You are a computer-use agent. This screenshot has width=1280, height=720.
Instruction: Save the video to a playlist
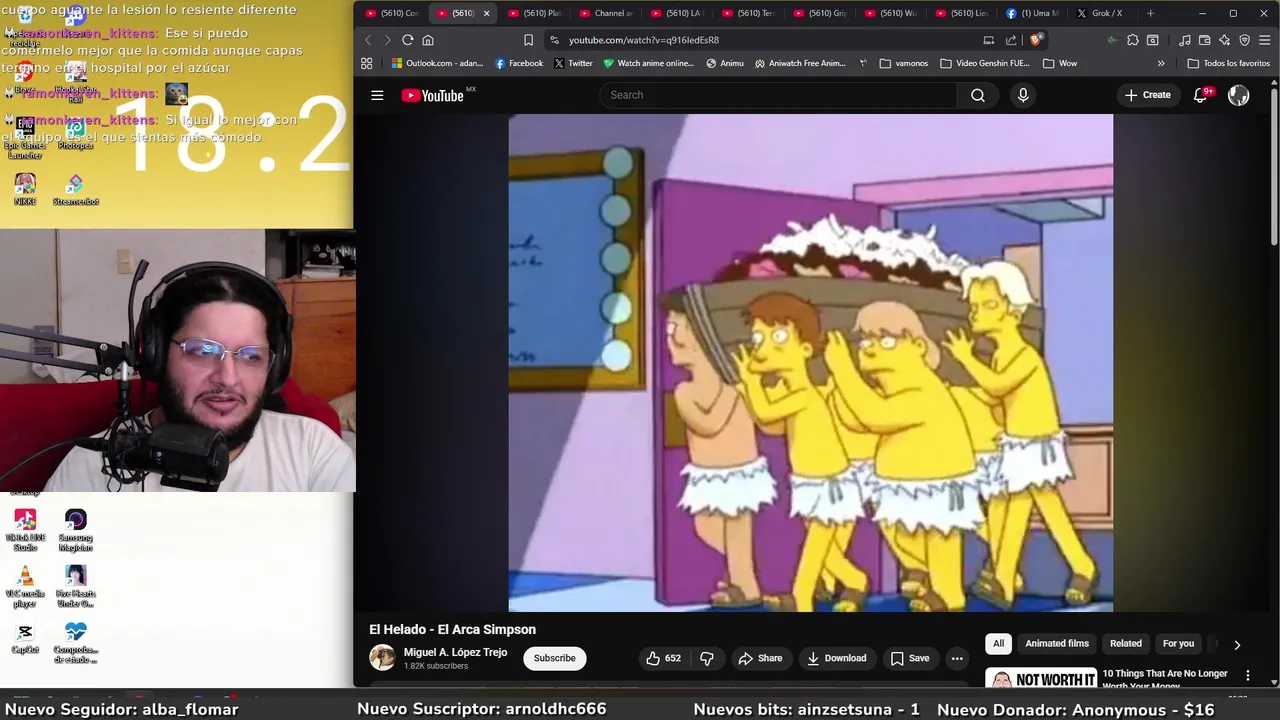pyautogui.click(x=910, y=658)
